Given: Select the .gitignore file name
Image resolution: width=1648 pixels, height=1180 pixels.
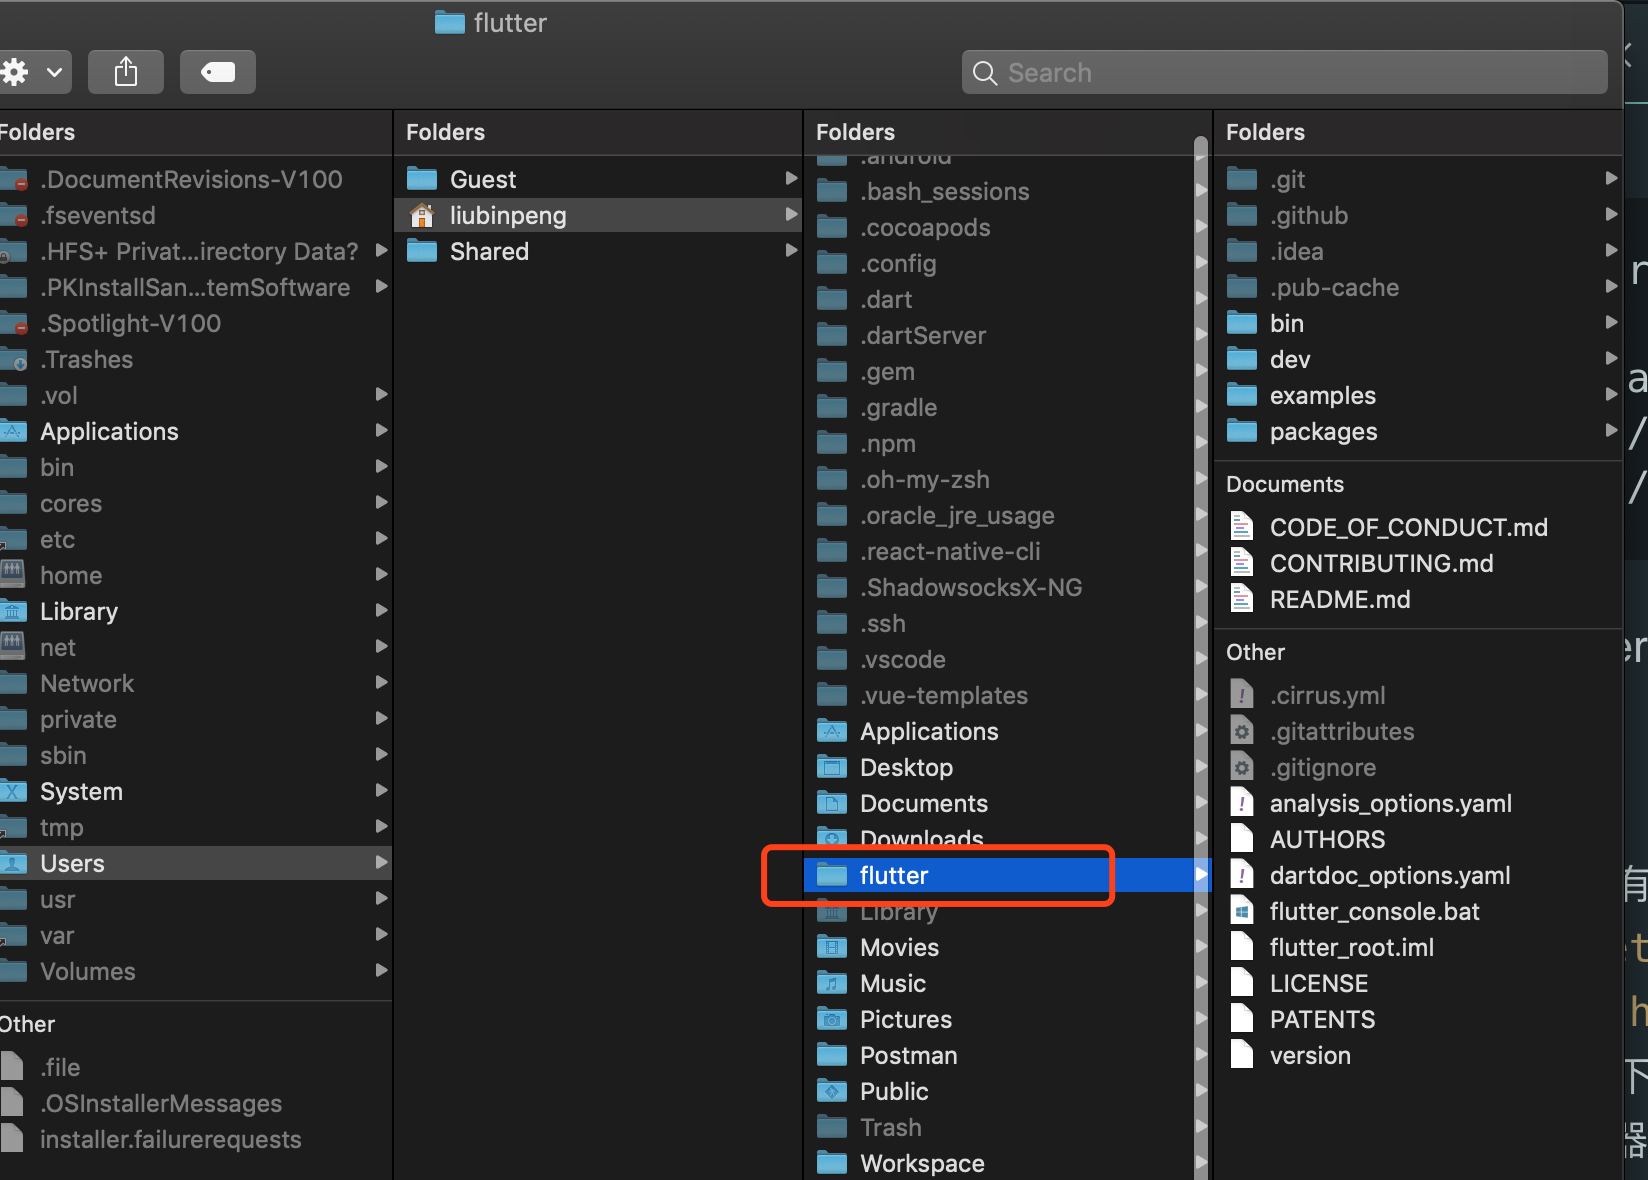Looking at the screenshot, I should pos(1323,768).
